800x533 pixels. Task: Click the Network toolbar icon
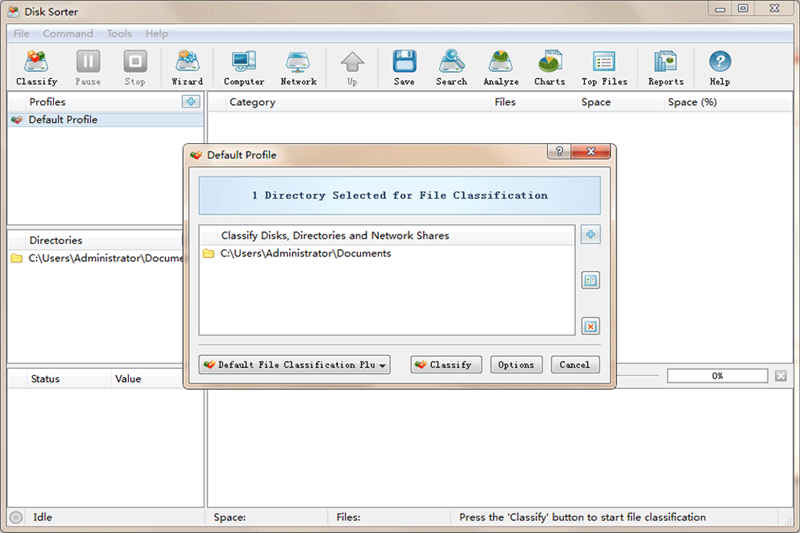(x=298, y=68)
